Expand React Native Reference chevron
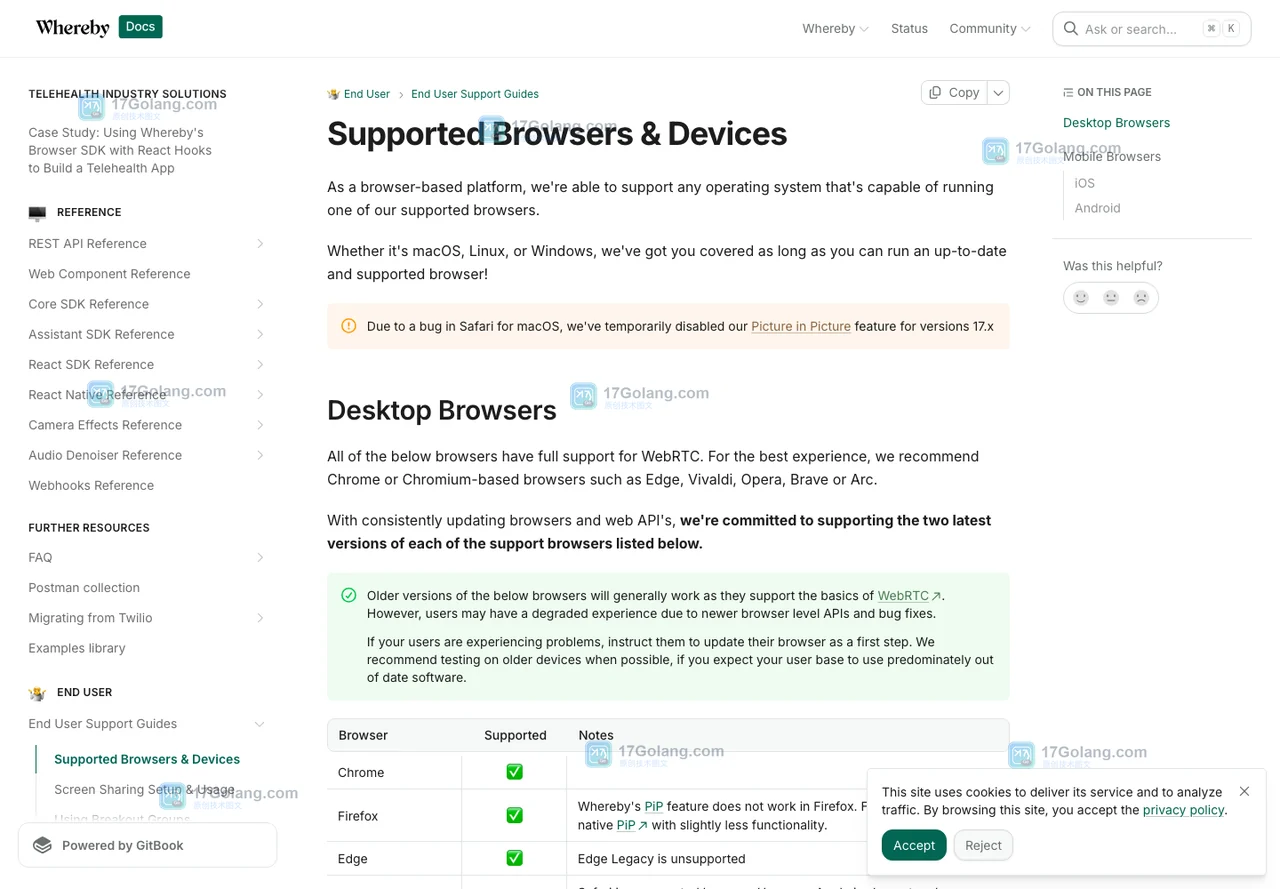Viewport: 1280px width, 889px height. (260, 395)
